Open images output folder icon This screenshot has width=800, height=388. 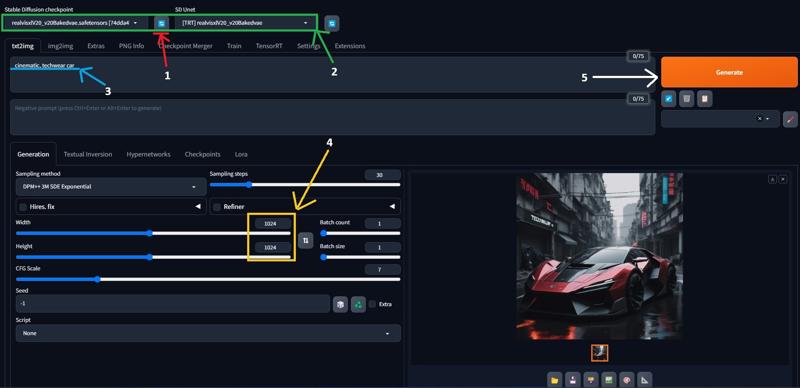coord(555,379)
